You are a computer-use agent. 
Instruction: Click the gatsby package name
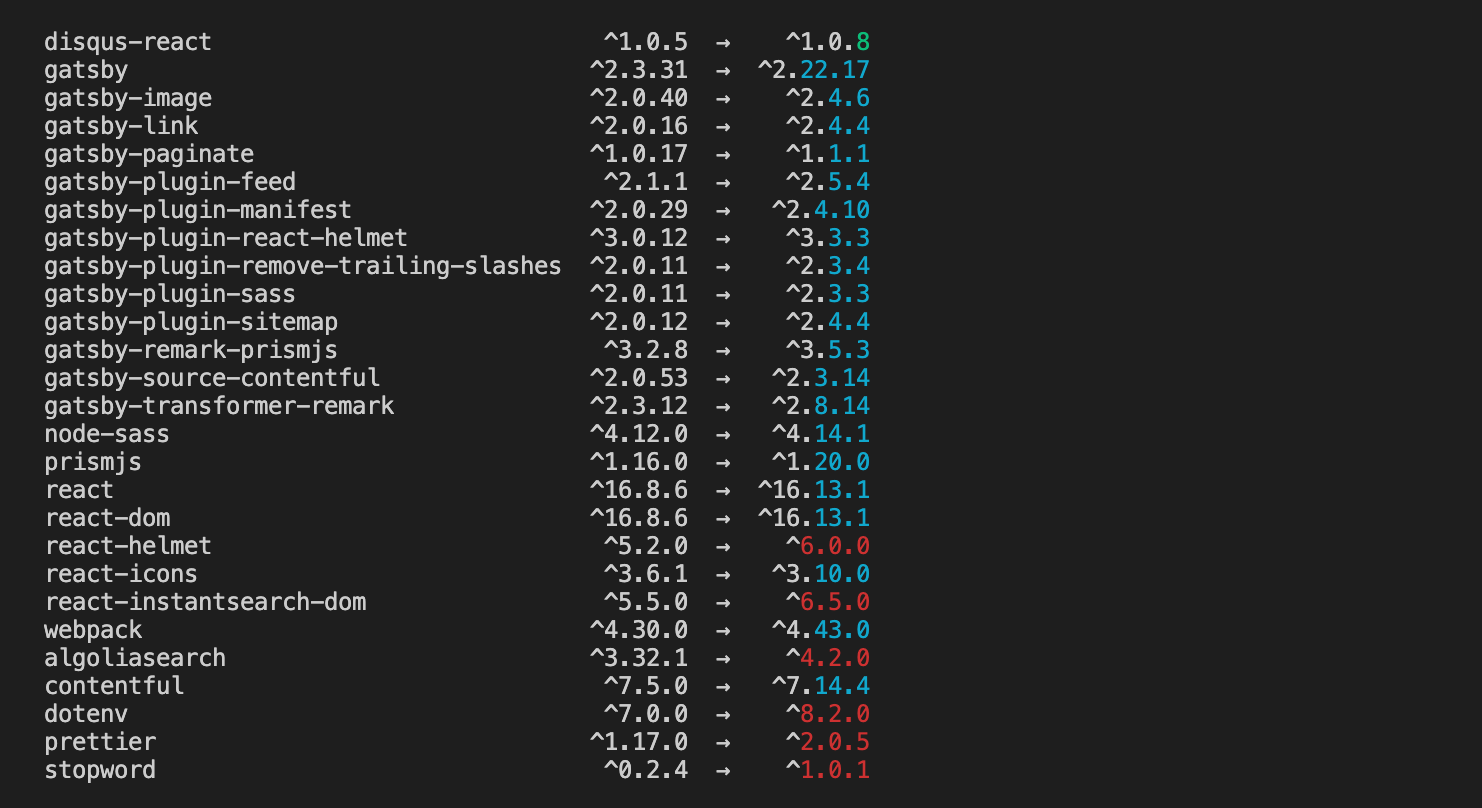[x=86, y=70]
